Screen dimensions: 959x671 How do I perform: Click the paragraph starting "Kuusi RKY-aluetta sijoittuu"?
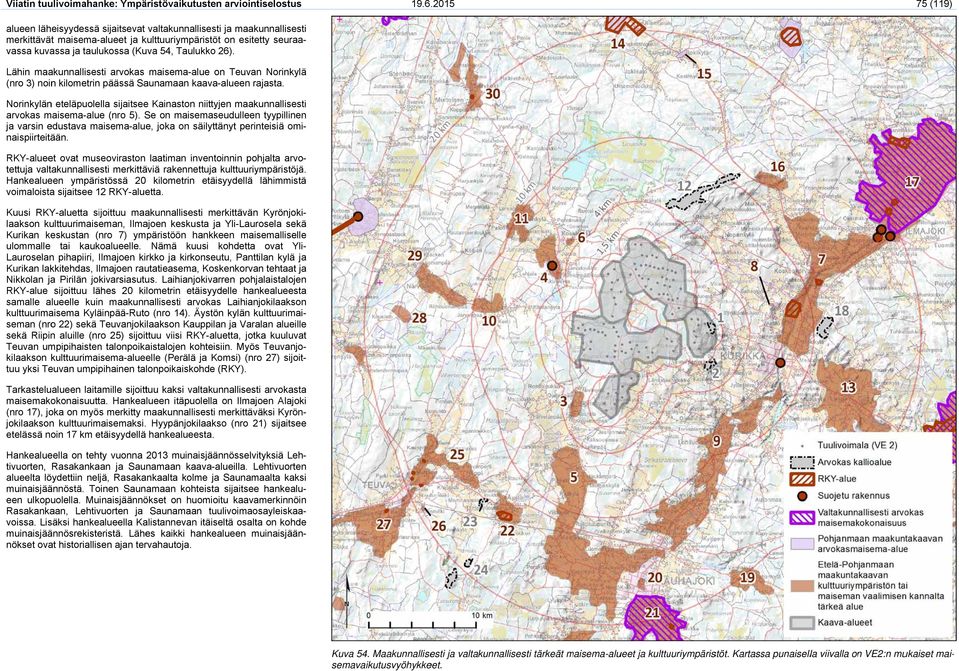click(156, 291)
